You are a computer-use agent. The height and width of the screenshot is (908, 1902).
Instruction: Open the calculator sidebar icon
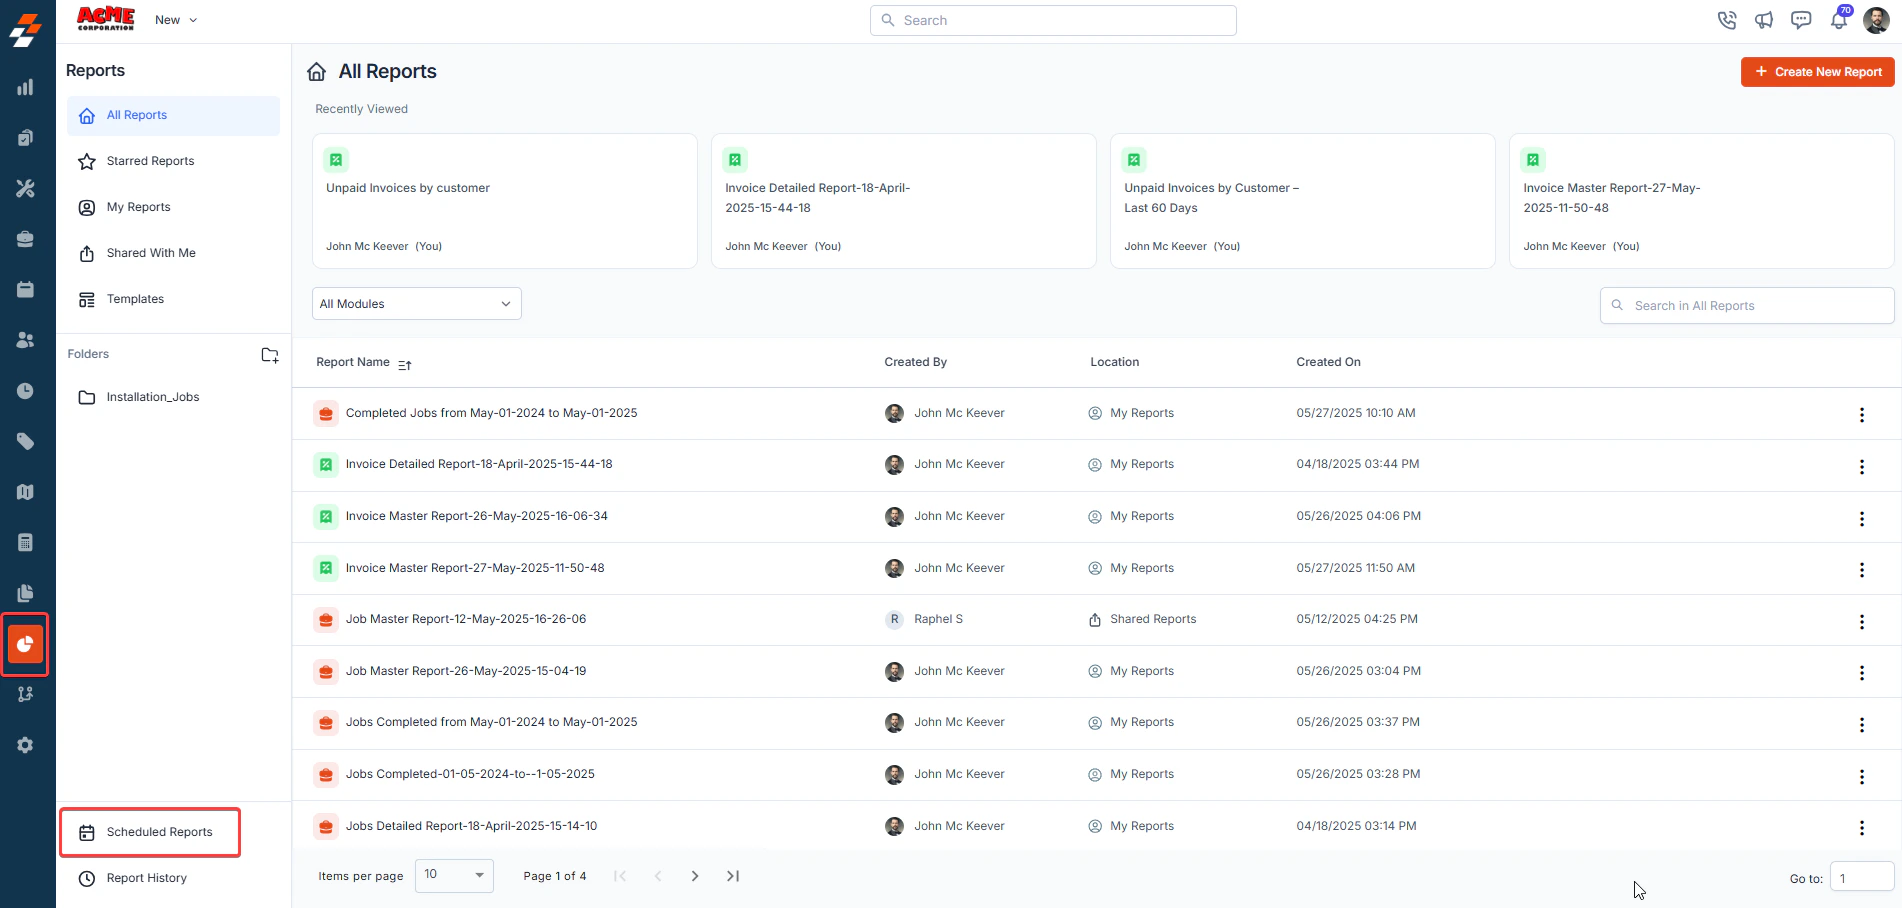coord(25,542)
